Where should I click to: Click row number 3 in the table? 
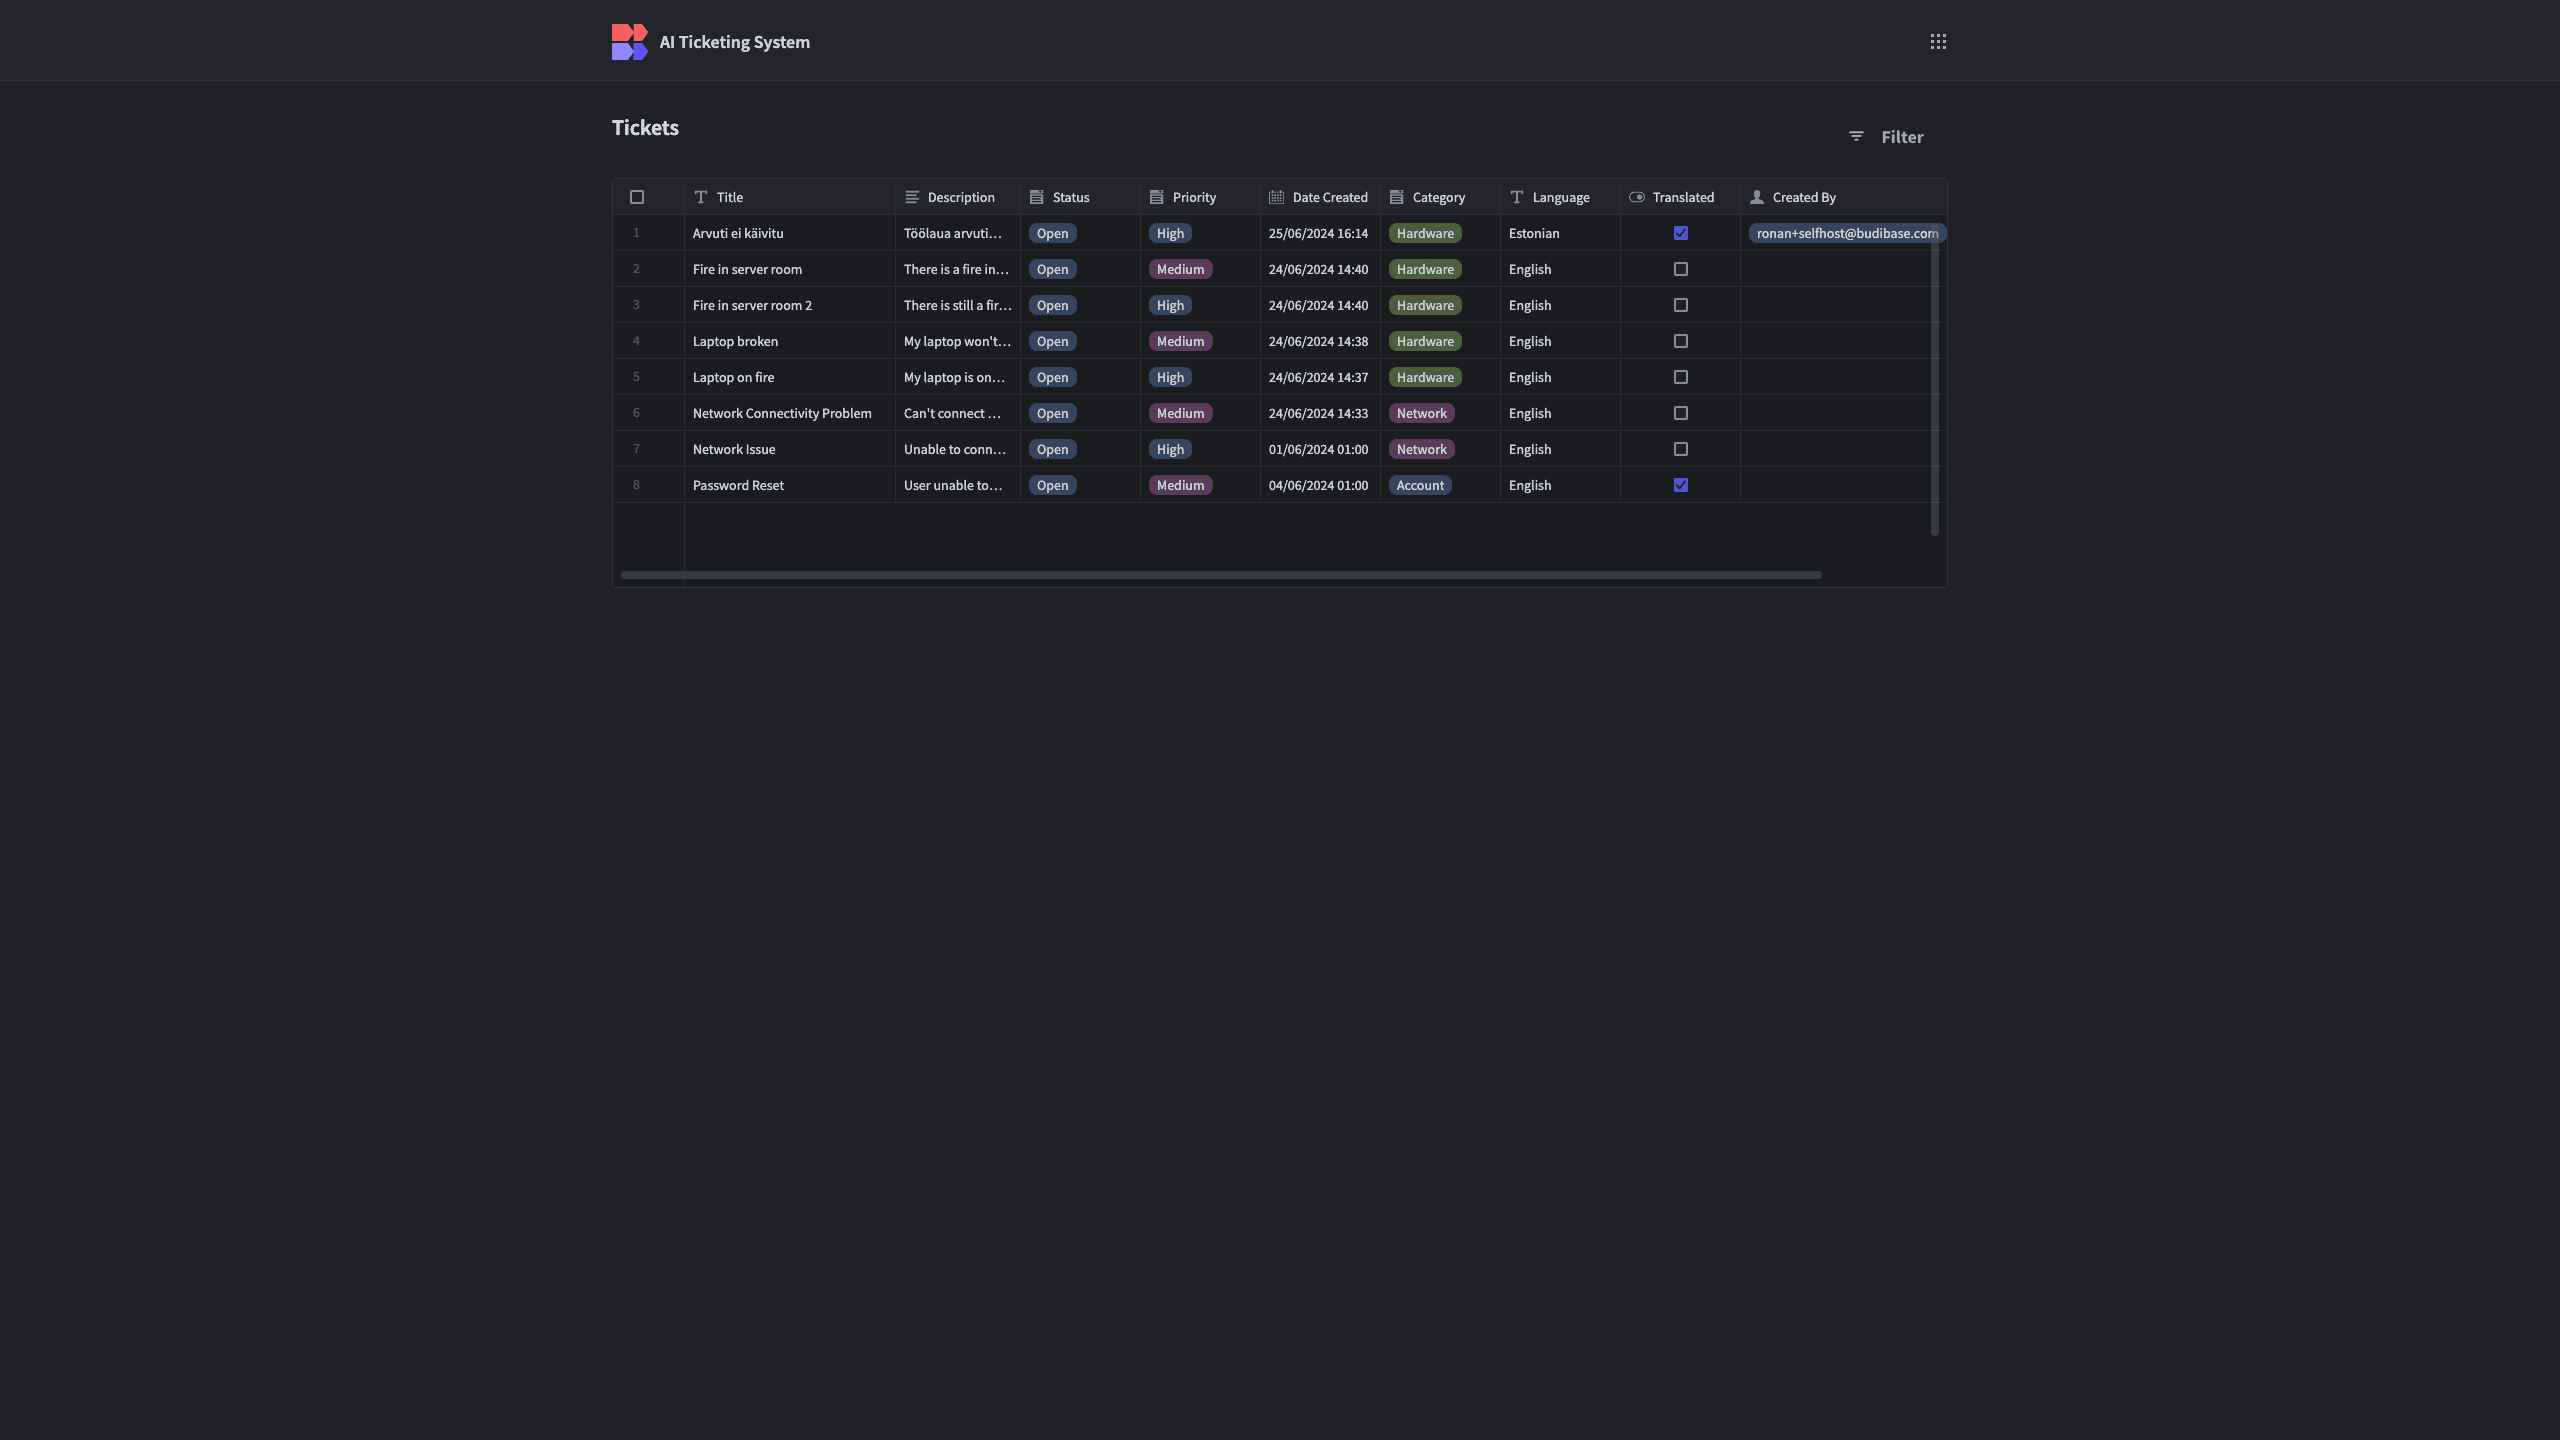pyautogui.click(x=636, y=305)
